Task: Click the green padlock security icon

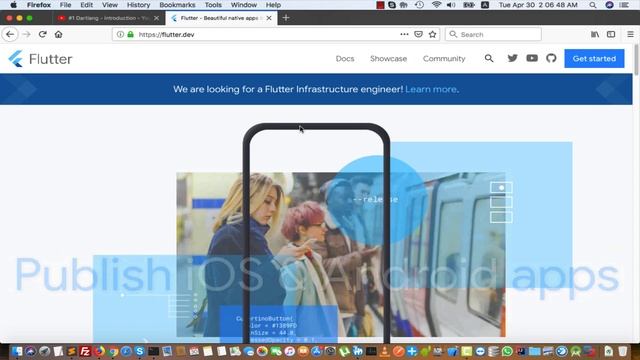Action: 131,34
